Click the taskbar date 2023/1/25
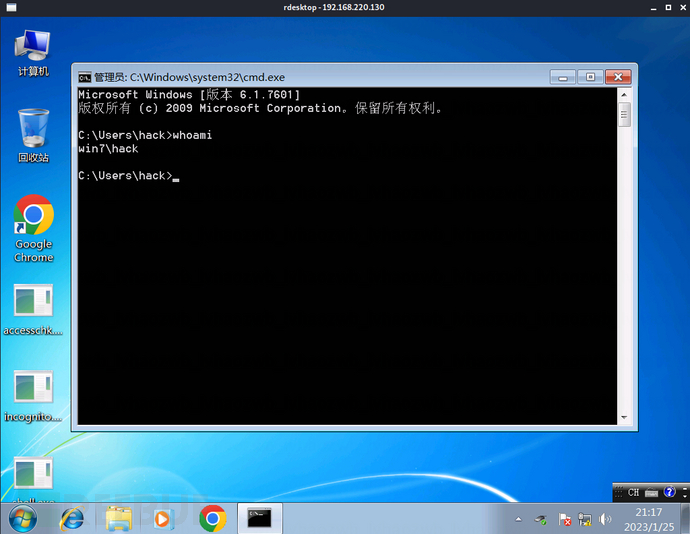Screen dimensions: 690x534 point(649,527)
